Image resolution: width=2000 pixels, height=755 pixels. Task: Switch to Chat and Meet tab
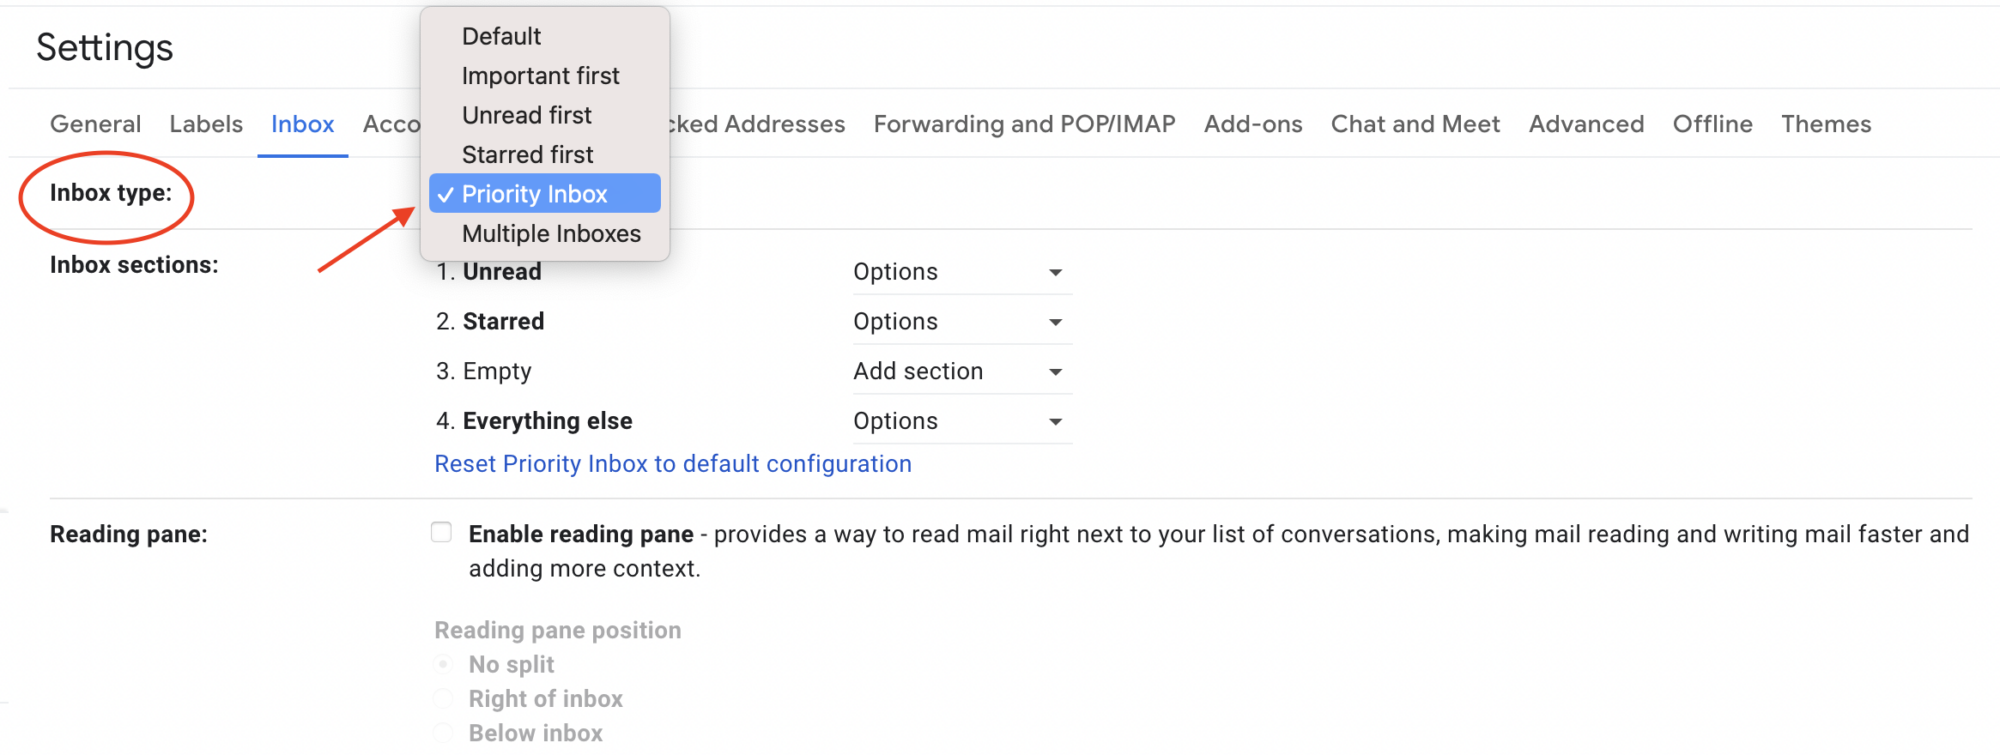pyautogui.click(x=1415, y=124)
